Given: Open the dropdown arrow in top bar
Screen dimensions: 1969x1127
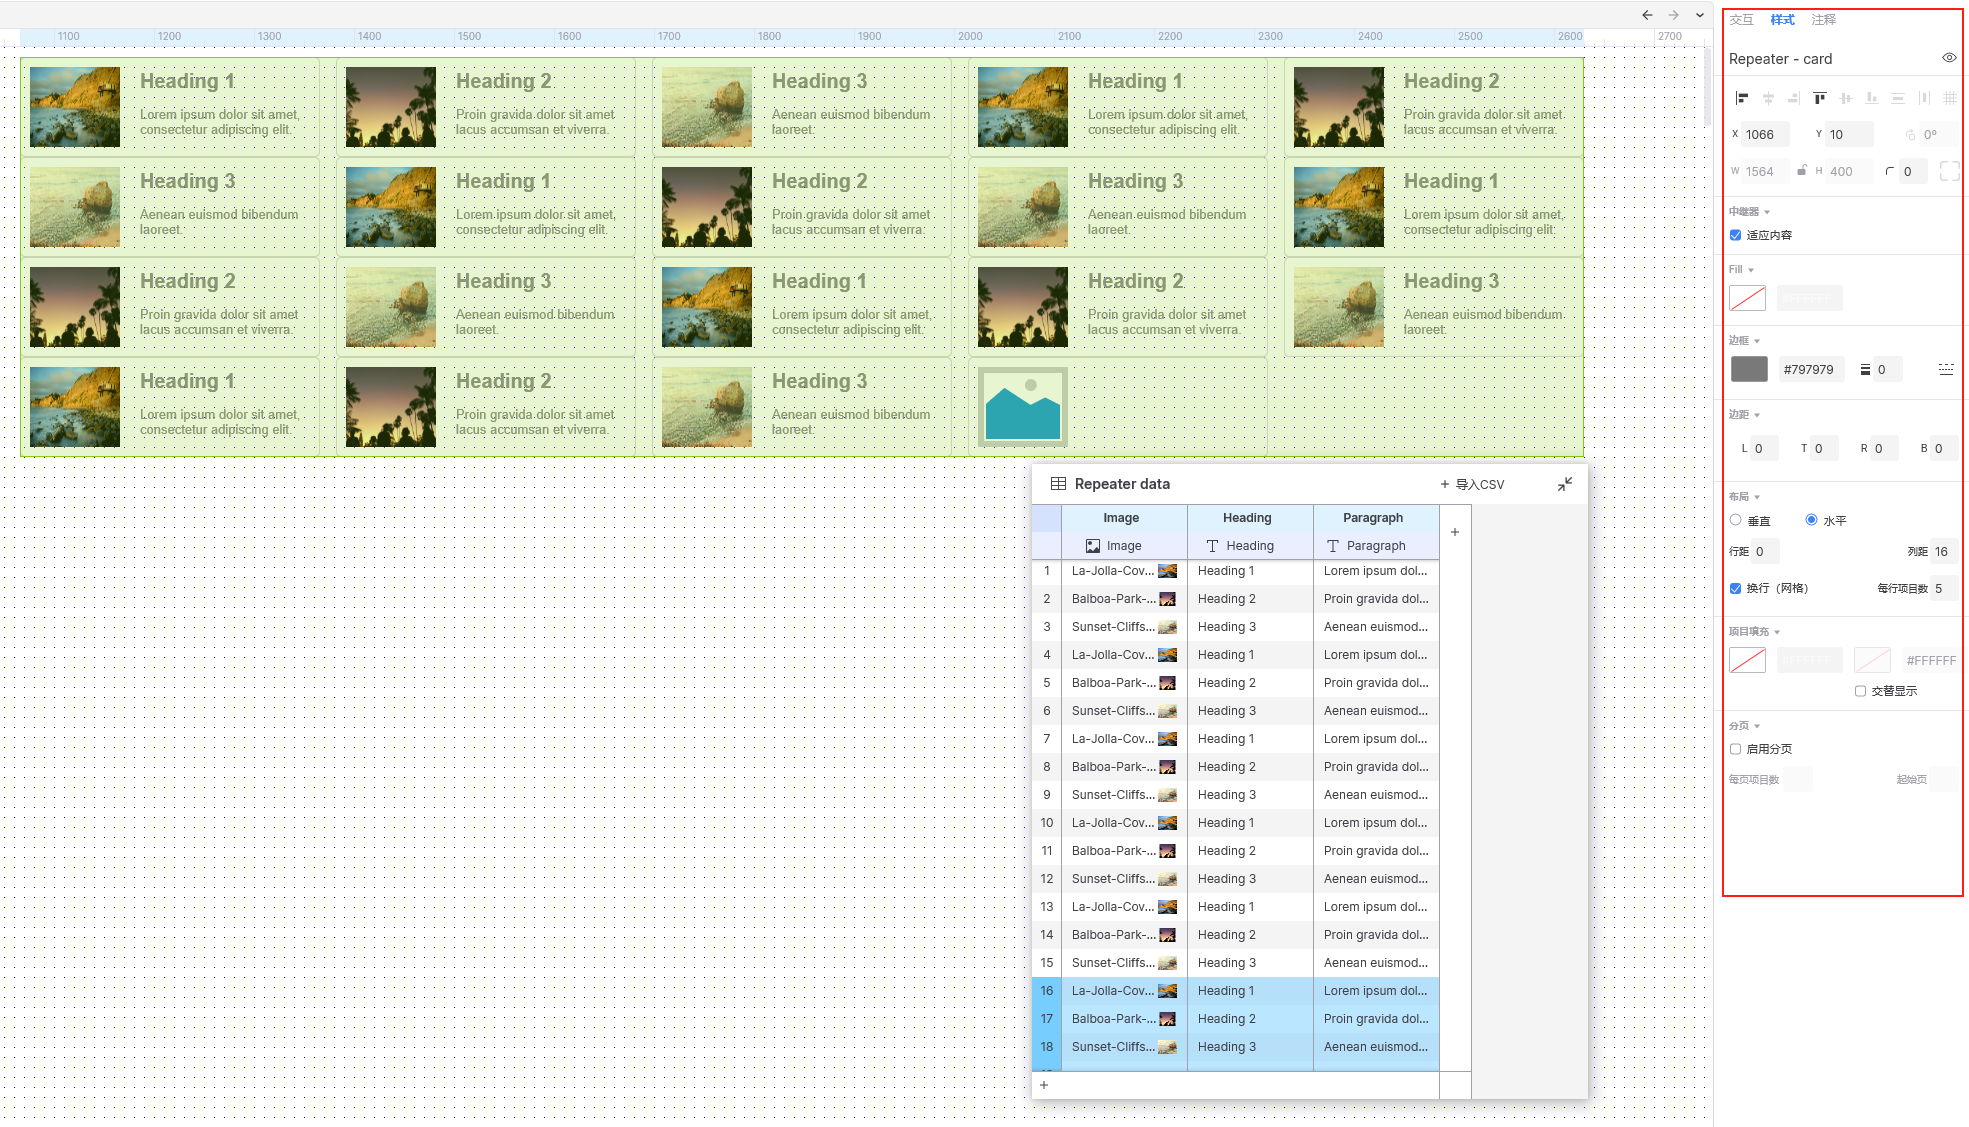Looking at the screenshot, I should pyautogui.click(x=1699, y=15).
